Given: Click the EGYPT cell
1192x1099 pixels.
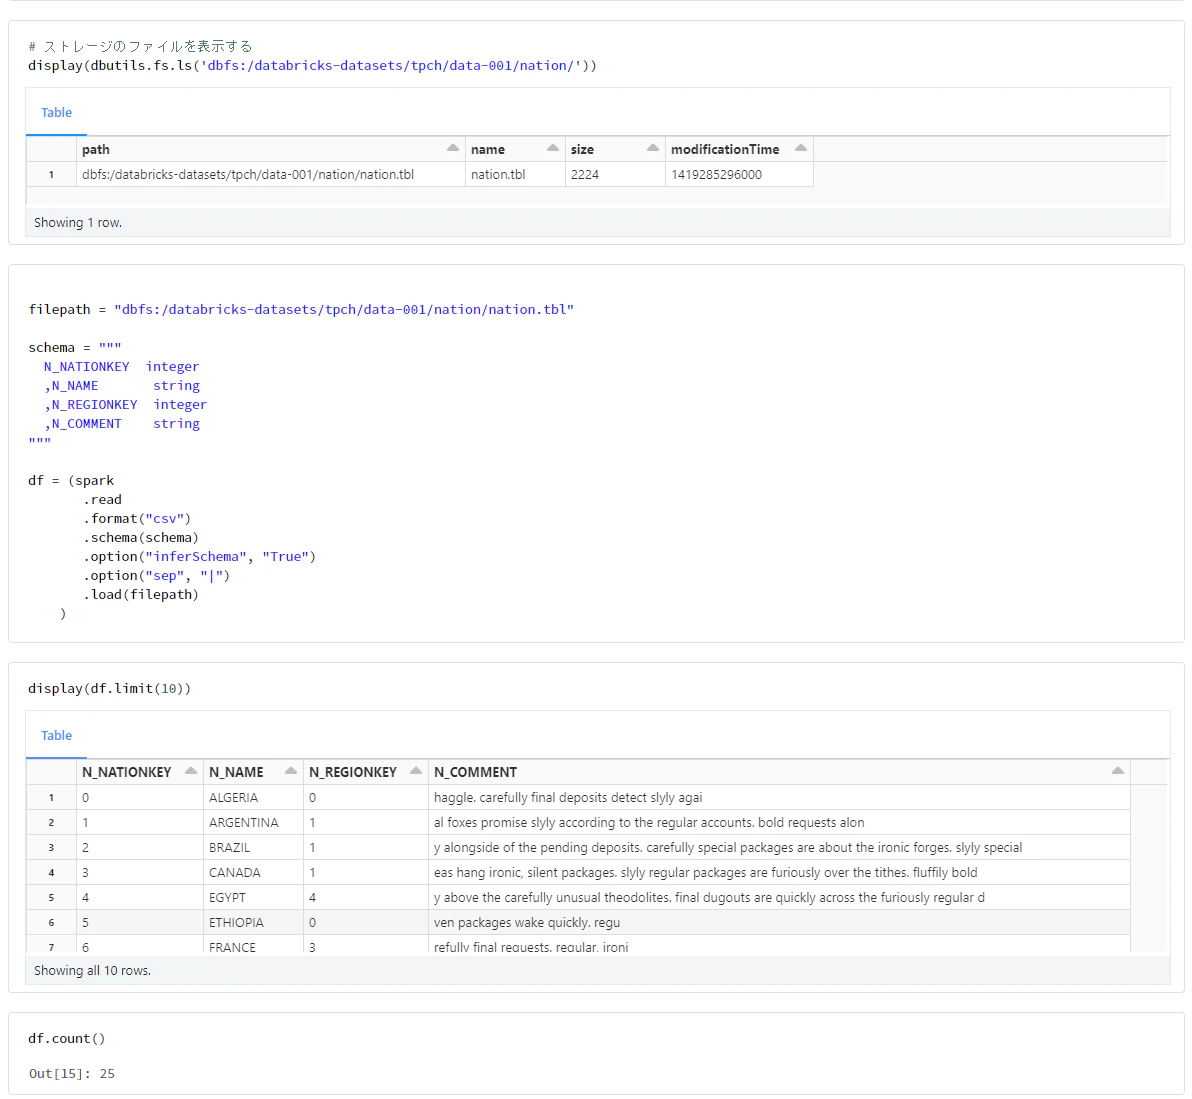Looking at the screenshot, I should tap(253, 898).
